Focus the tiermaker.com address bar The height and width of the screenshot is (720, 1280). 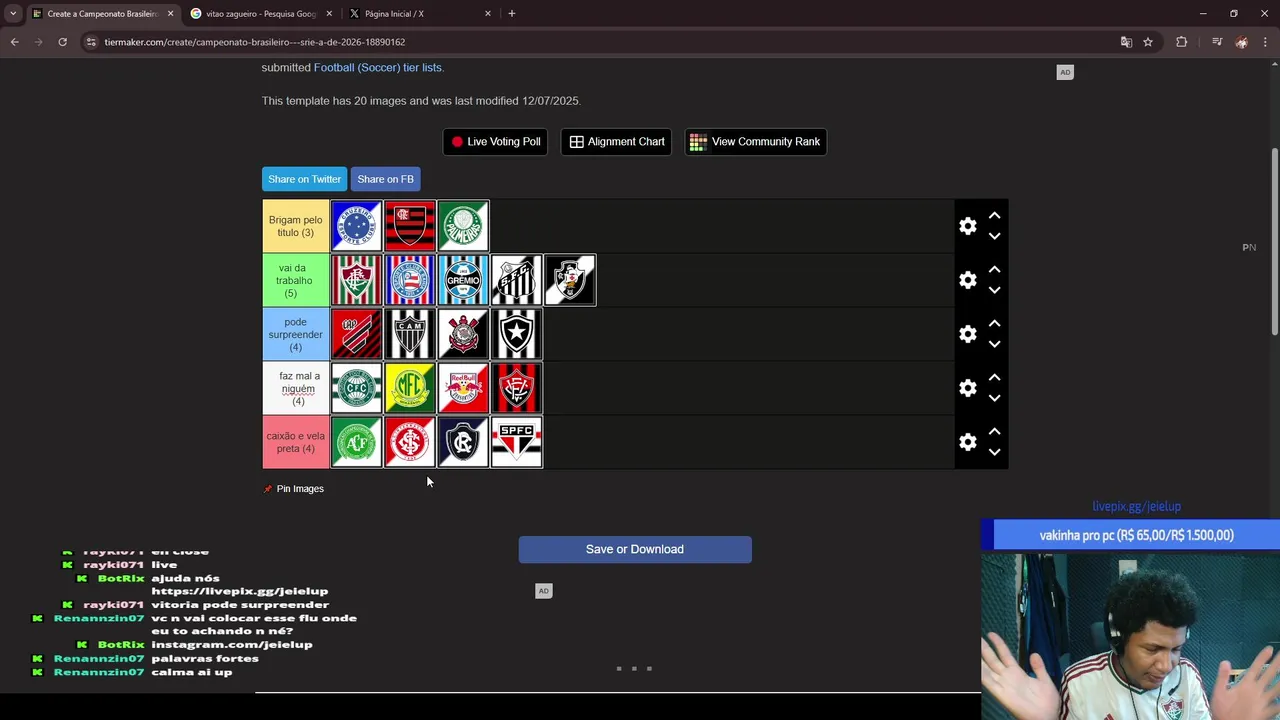tap(600, 42)
